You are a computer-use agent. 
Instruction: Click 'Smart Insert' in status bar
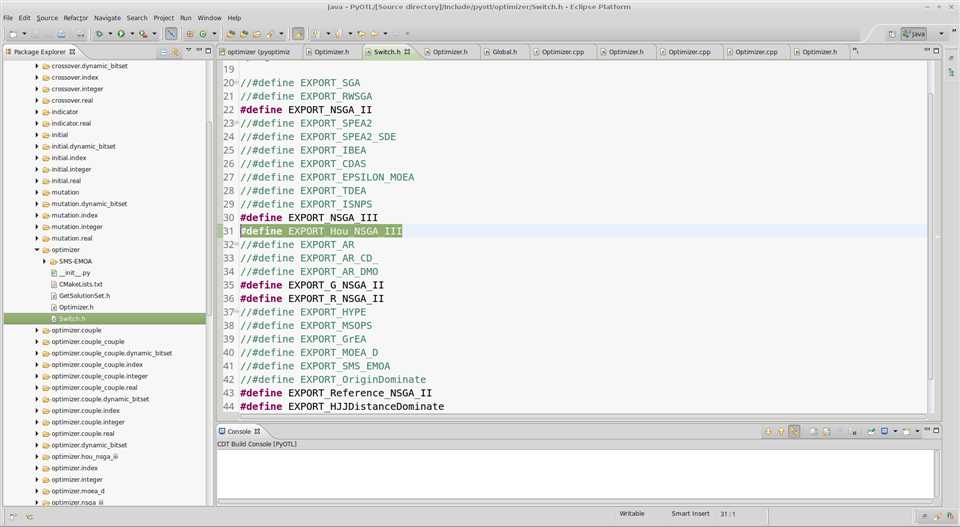pyautogui.click(x=690, y=514)
